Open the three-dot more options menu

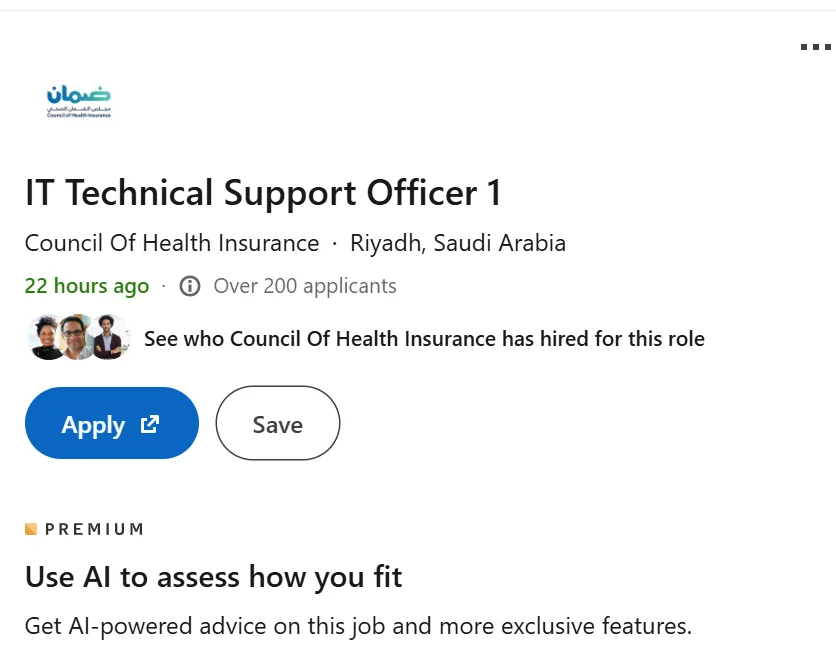816,47
